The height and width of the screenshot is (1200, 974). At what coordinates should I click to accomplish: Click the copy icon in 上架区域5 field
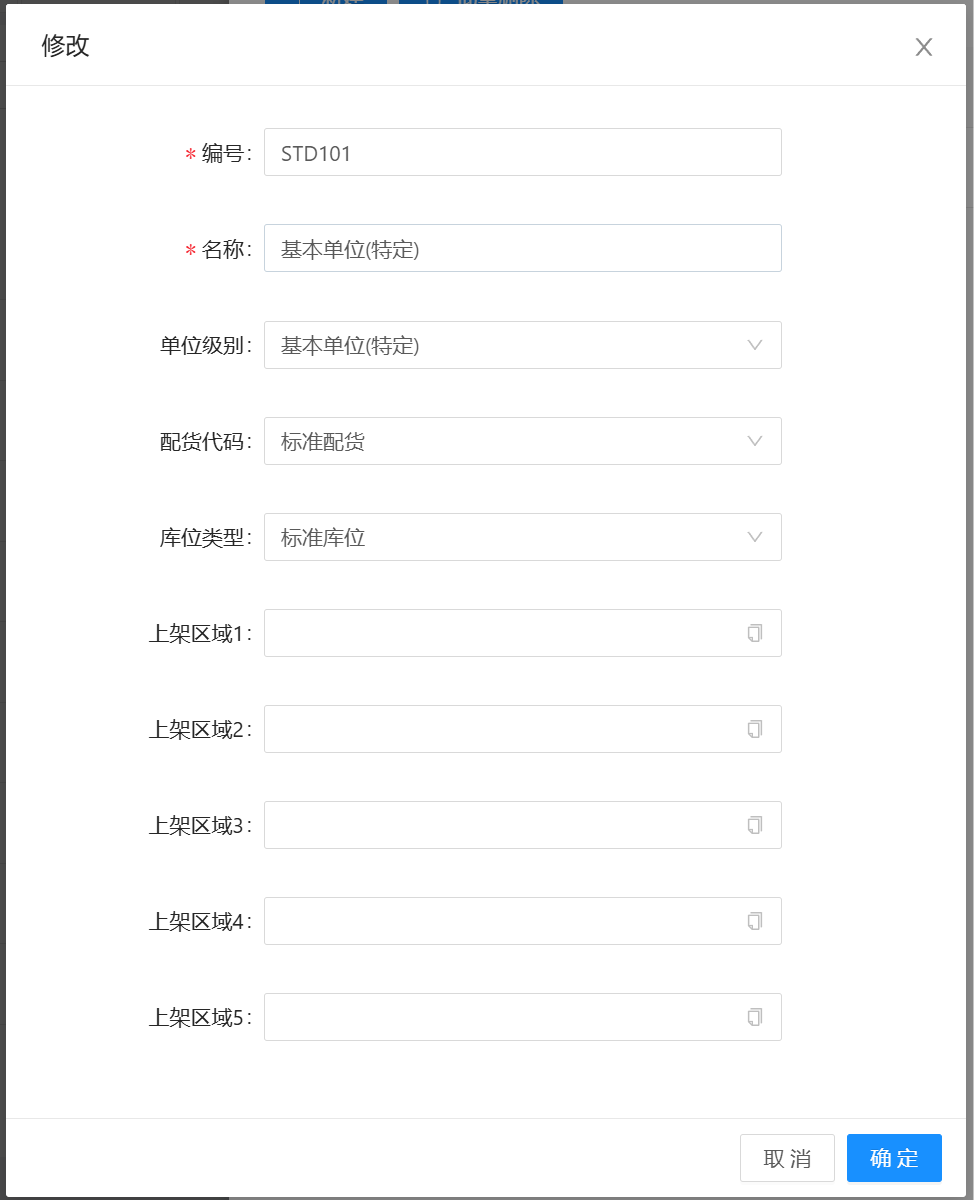(x=755, y=1017)
